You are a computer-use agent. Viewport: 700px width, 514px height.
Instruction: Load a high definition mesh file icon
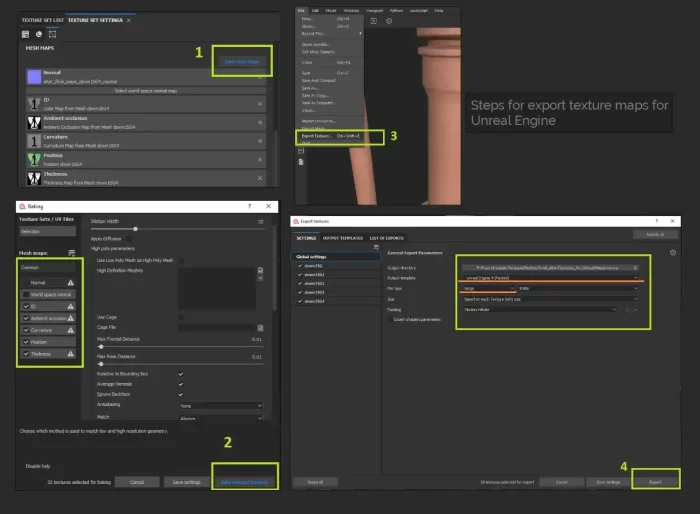[x=259, y=271]
